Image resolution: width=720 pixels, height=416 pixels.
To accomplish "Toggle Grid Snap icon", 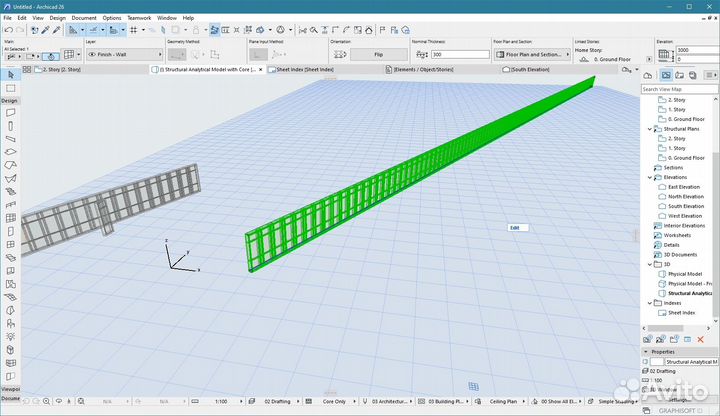I will (x=134, y=30).
